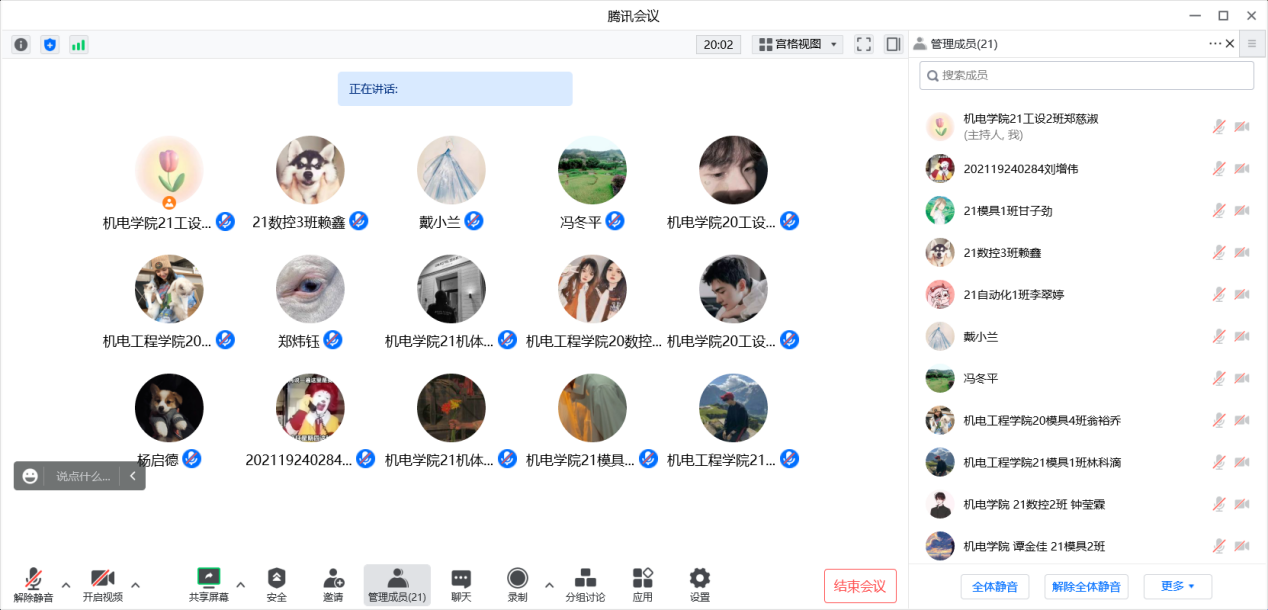Click the meeting info icon
The height and width of the screenshot is (610, 1268).
pyautogui.click(x=21, y=44)
